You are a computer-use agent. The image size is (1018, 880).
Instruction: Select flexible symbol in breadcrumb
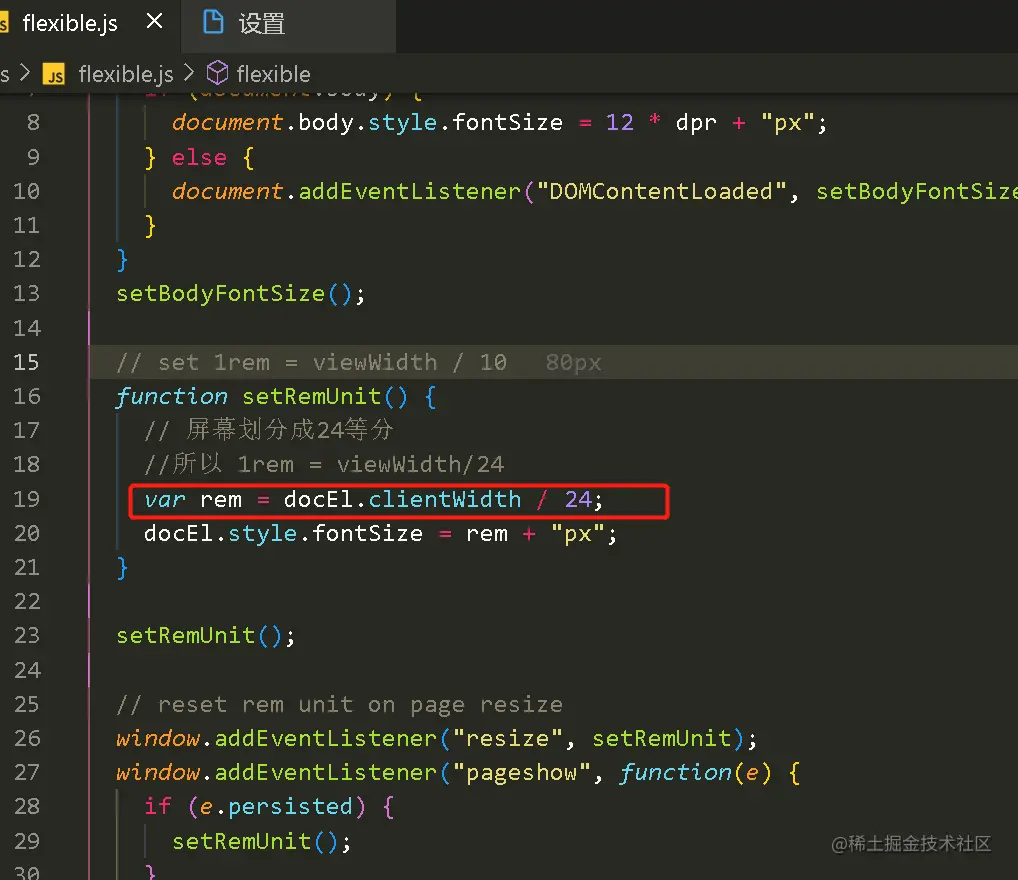273,74
